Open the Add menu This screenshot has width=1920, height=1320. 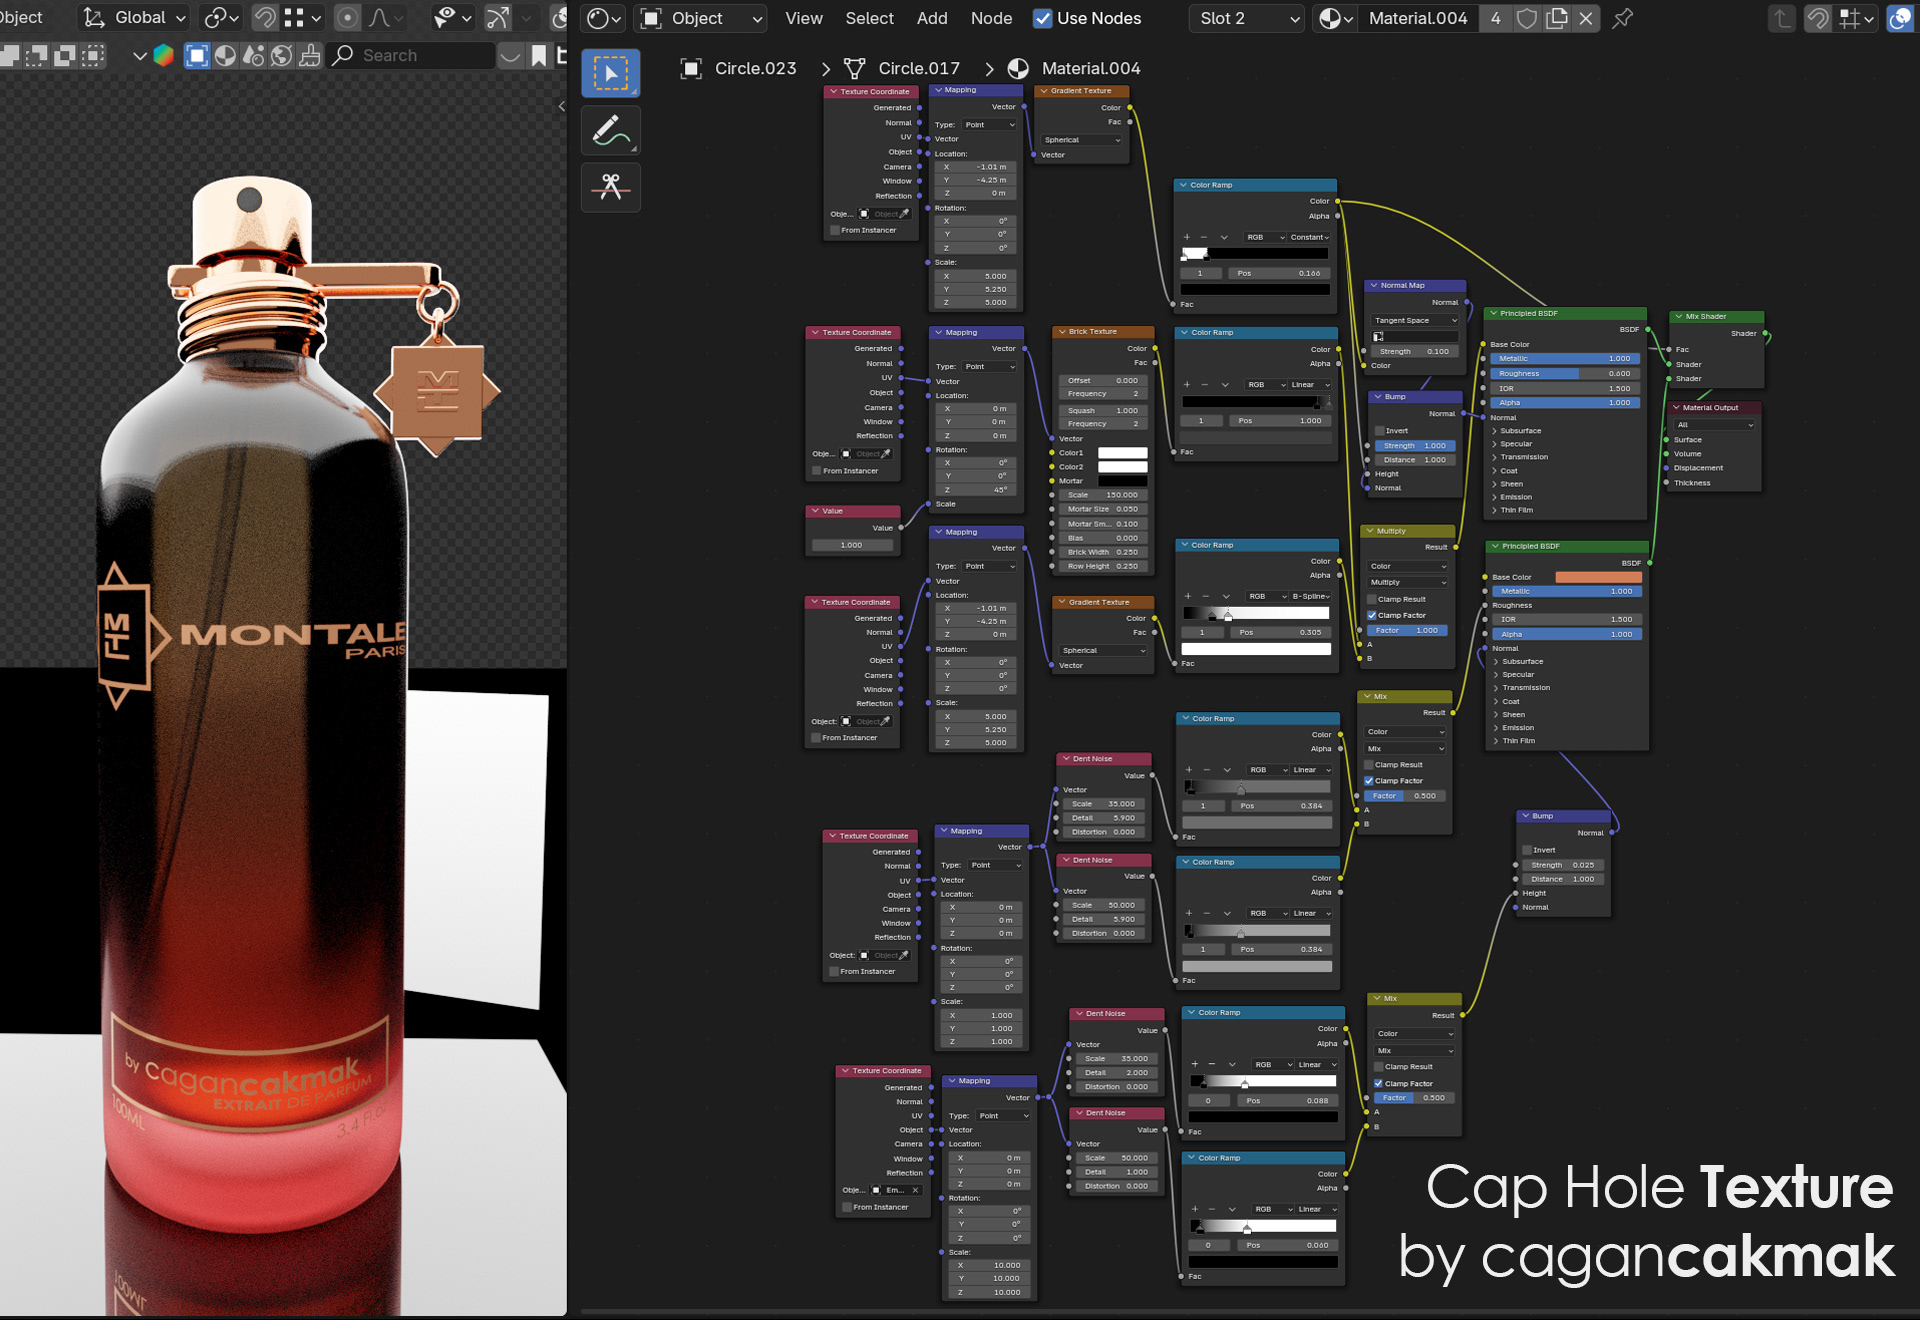pyautogui.click(x=931, y=18)
